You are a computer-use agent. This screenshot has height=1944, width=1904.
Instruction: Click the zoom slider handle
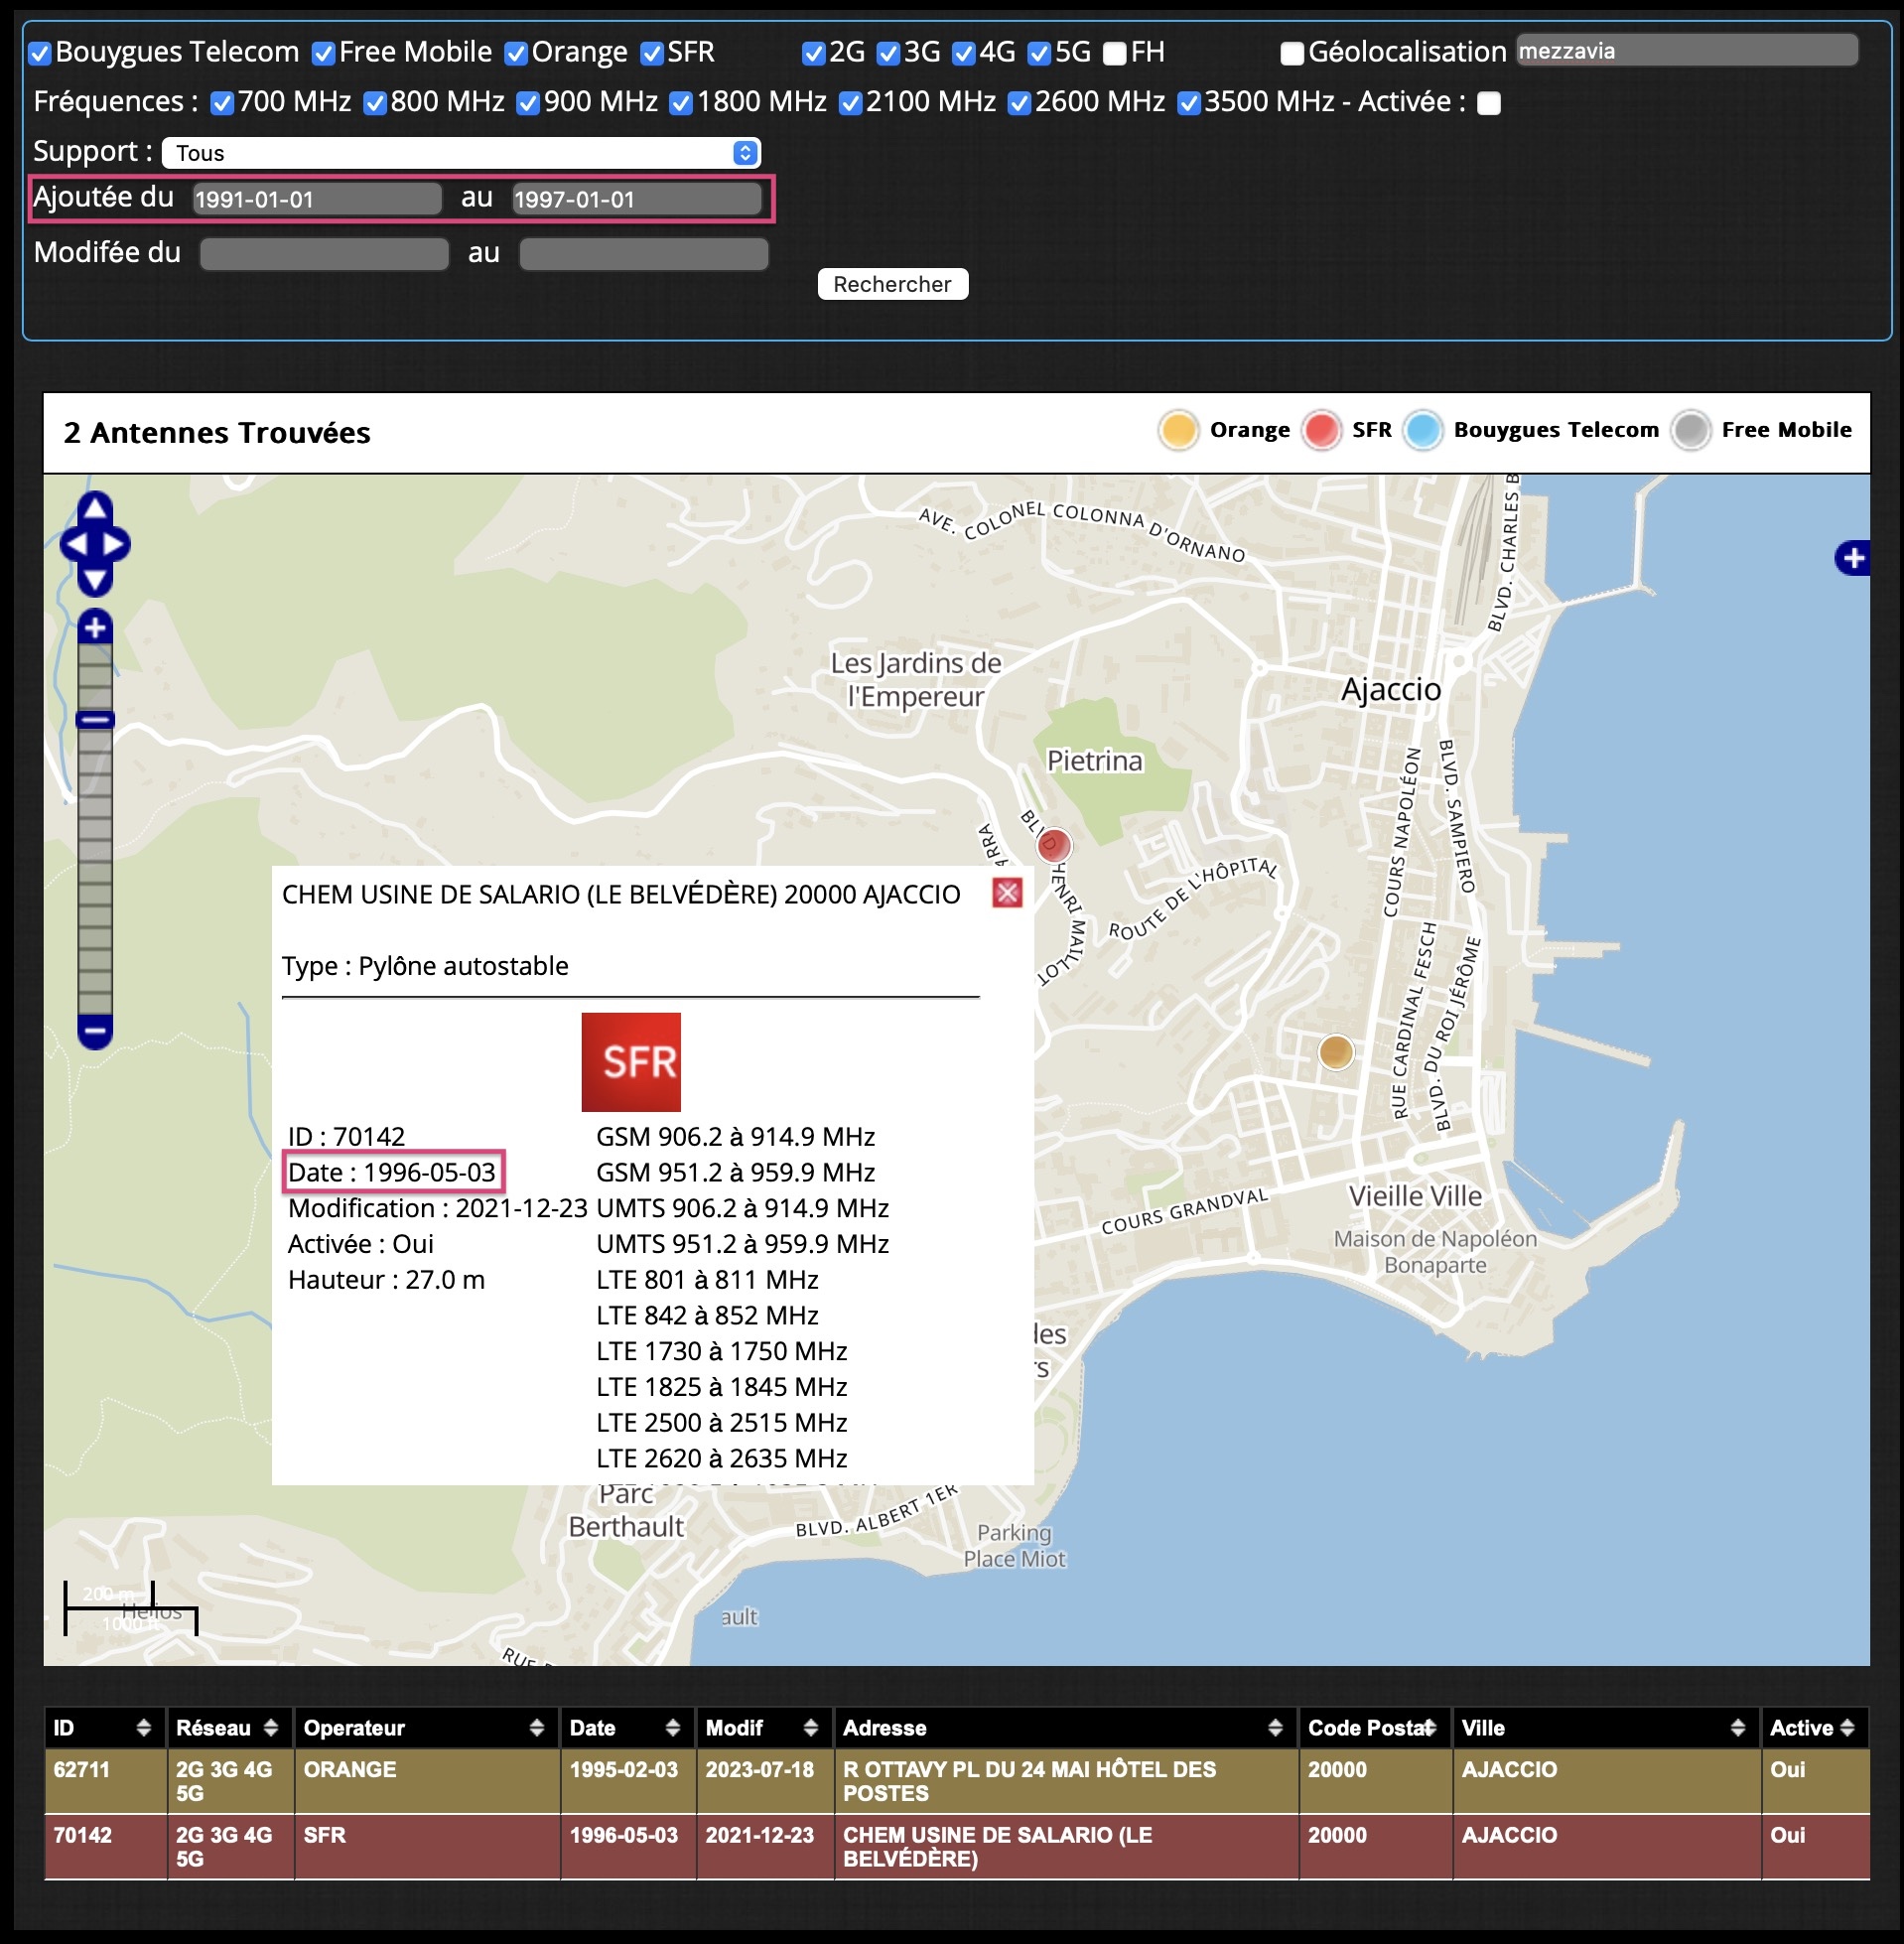point(95,720)
